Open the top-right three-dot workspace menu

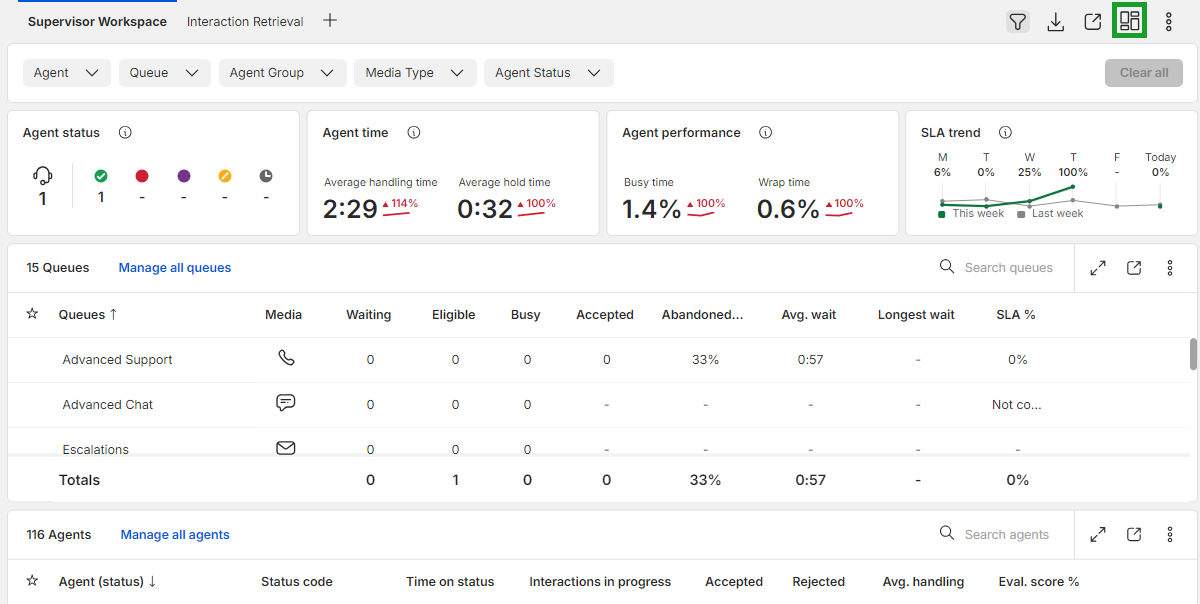1169,21
